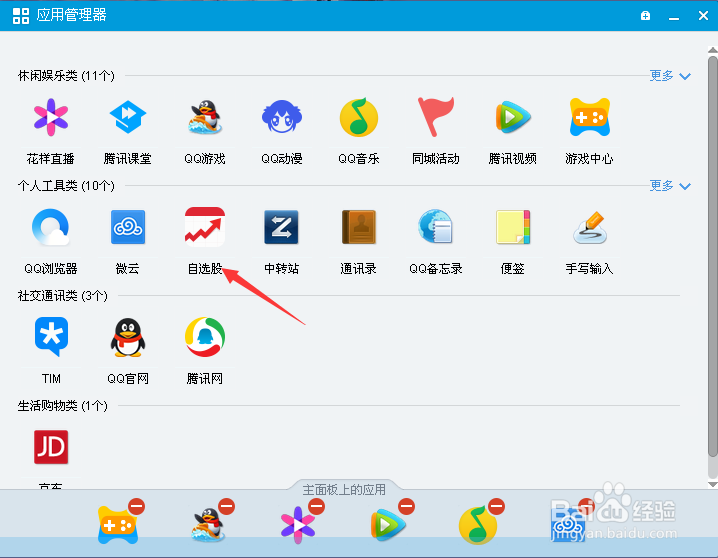
Task: Remove 腾讯视频 from main panel
Action: 407,506
